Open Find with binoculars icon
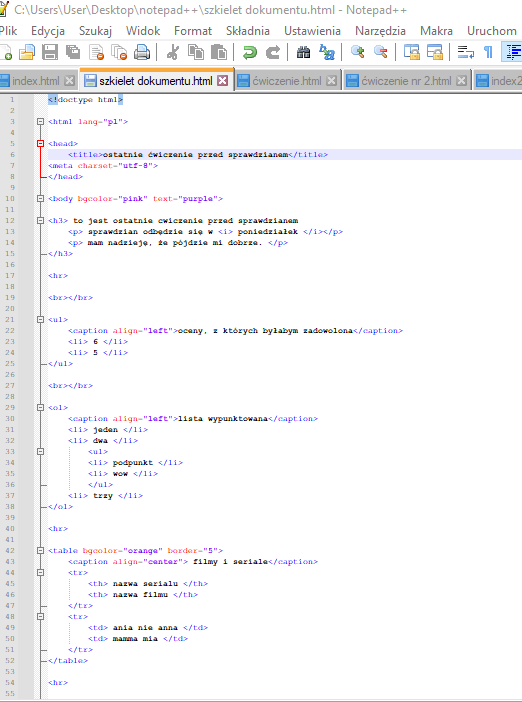 point(304,52)
